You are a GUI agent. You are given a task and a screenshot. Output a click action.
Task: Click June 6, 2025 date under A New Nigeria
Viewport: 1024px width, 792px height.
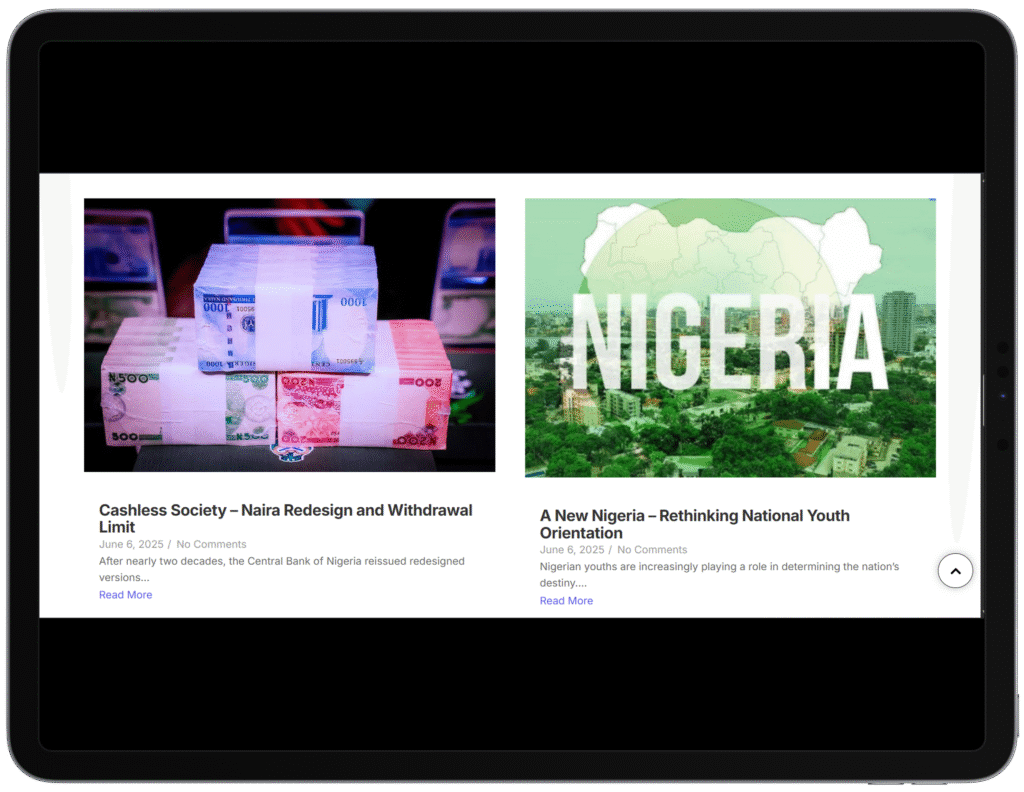pos(571,550)
